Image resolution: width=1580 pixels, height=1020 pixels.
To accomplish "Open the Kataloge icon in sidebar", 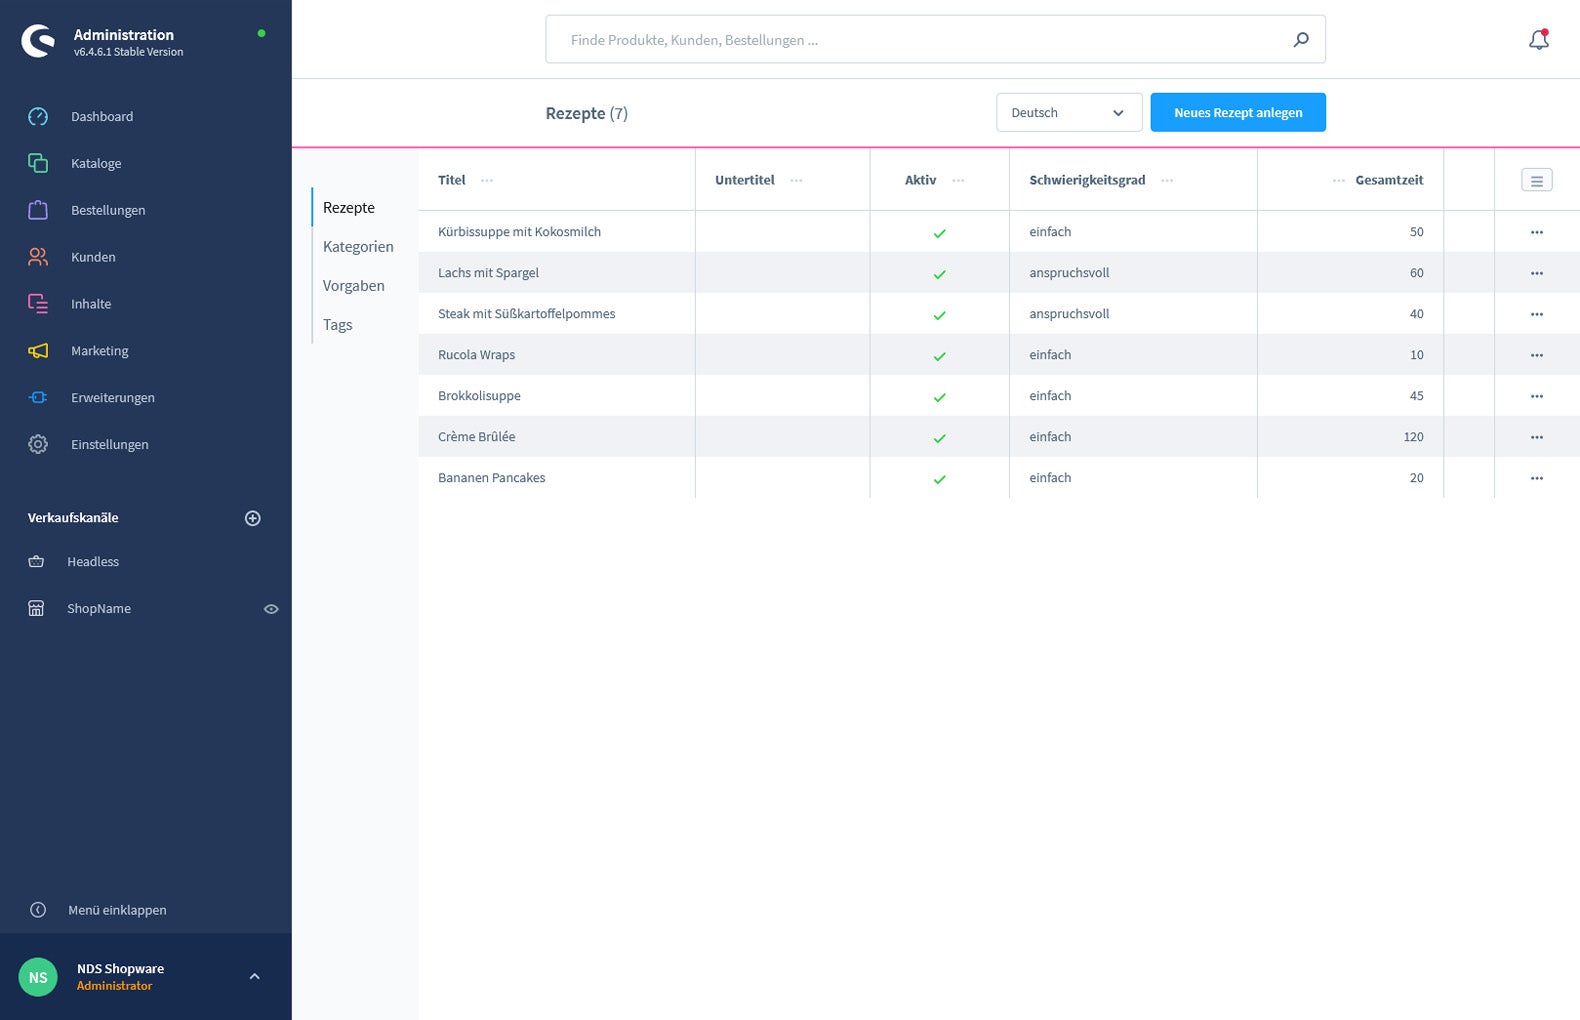I will click(x=38, y=163).
